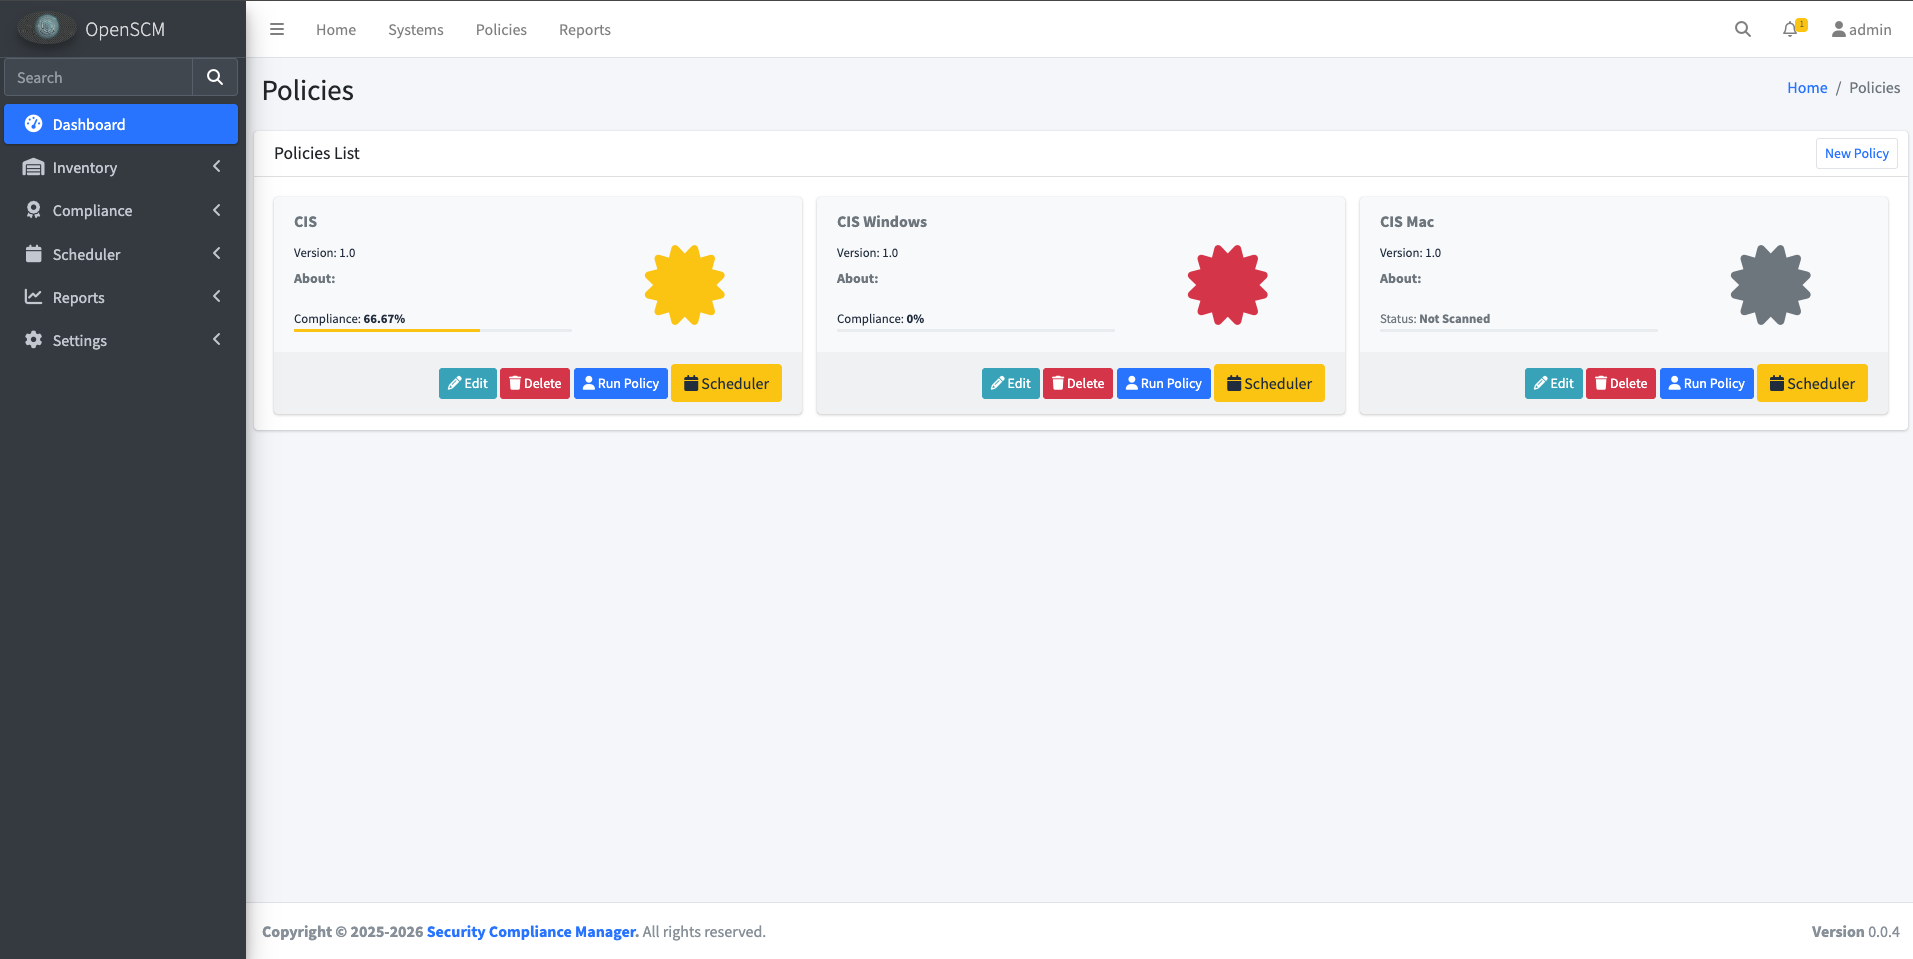Click the New Policy button
This screenshot has height=959, width=1913.
[1856, 153]
